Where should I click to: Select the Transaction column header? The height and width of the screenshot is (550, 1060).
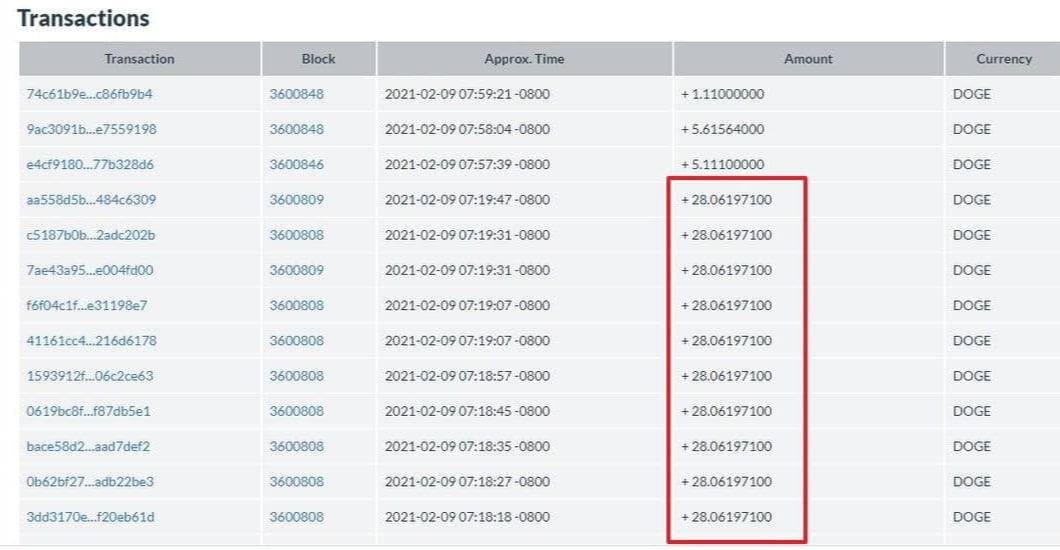click(x=139, y=59)
